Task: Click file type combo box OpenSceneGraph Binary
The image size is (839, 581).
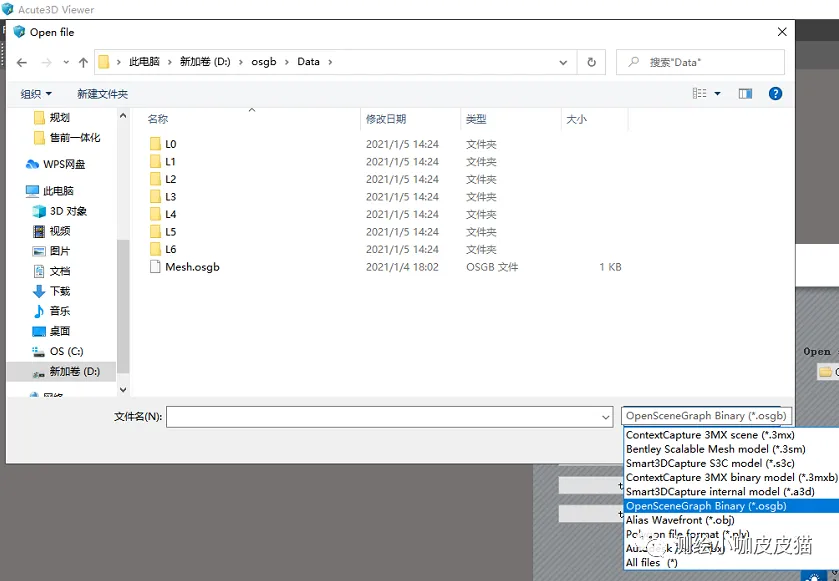Action: (706, 416)
